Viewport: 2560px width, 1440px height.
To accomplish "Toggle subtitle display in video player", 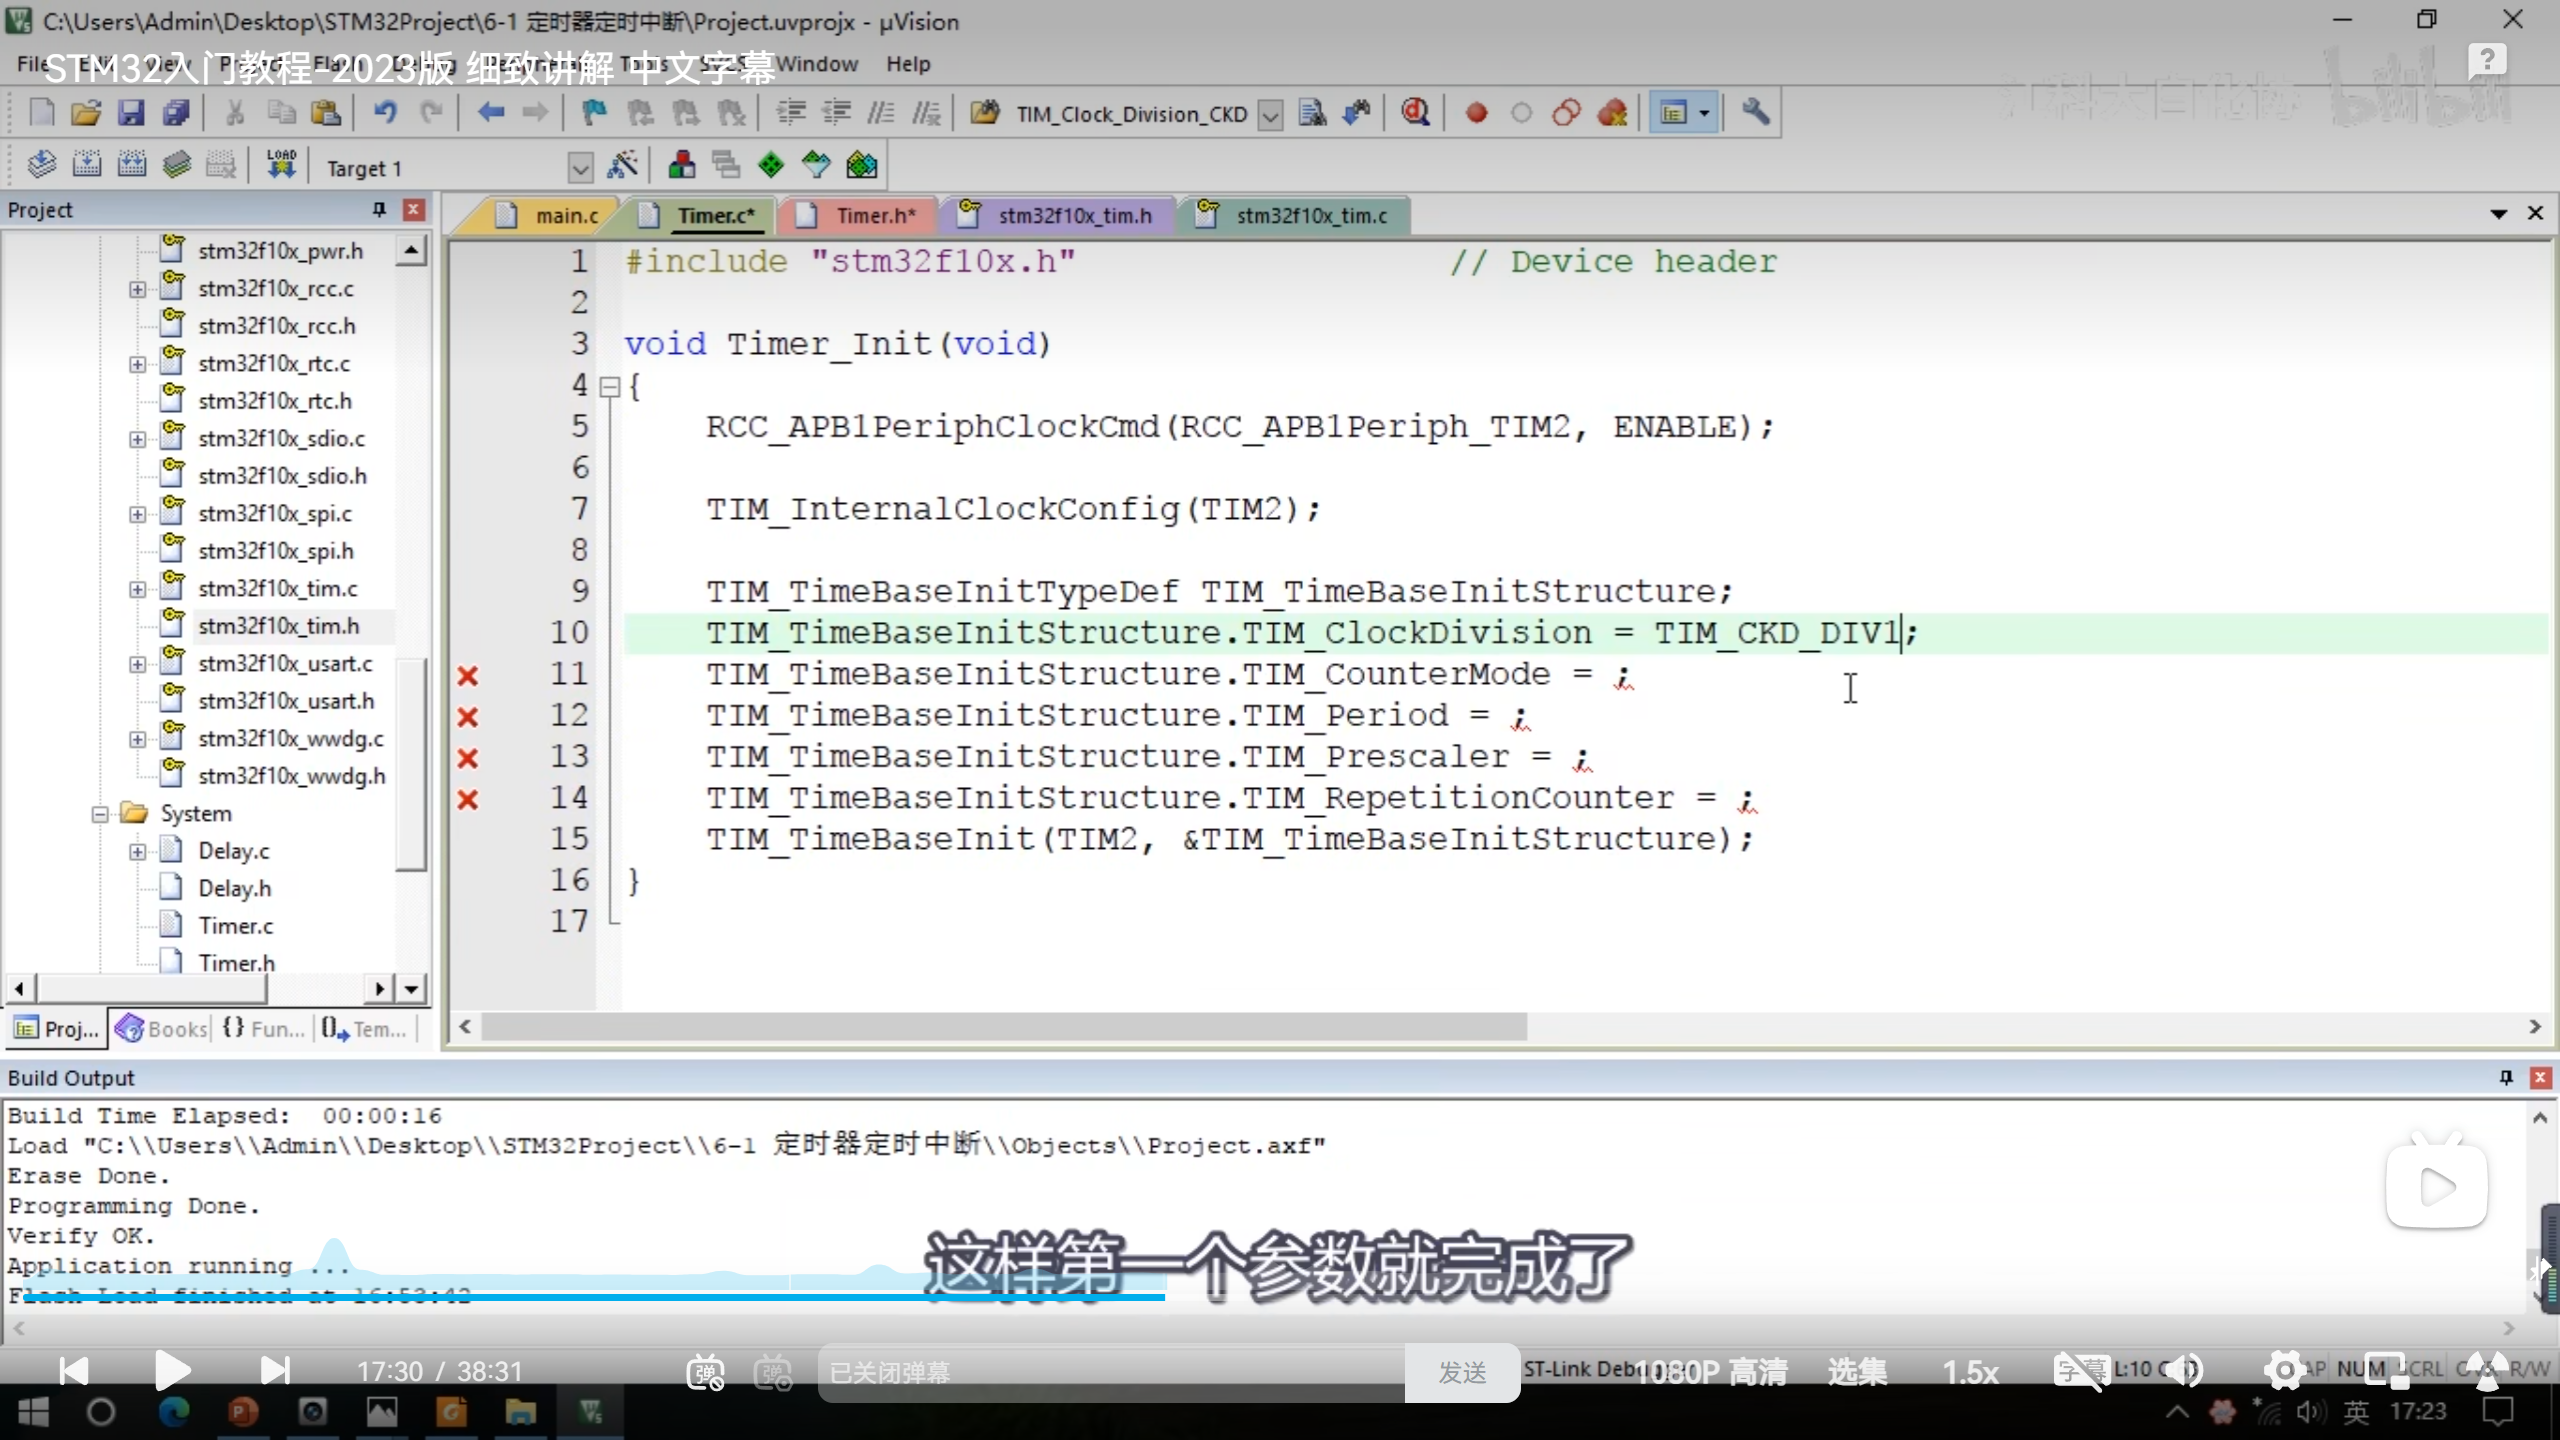I will pos(2081,1370).
